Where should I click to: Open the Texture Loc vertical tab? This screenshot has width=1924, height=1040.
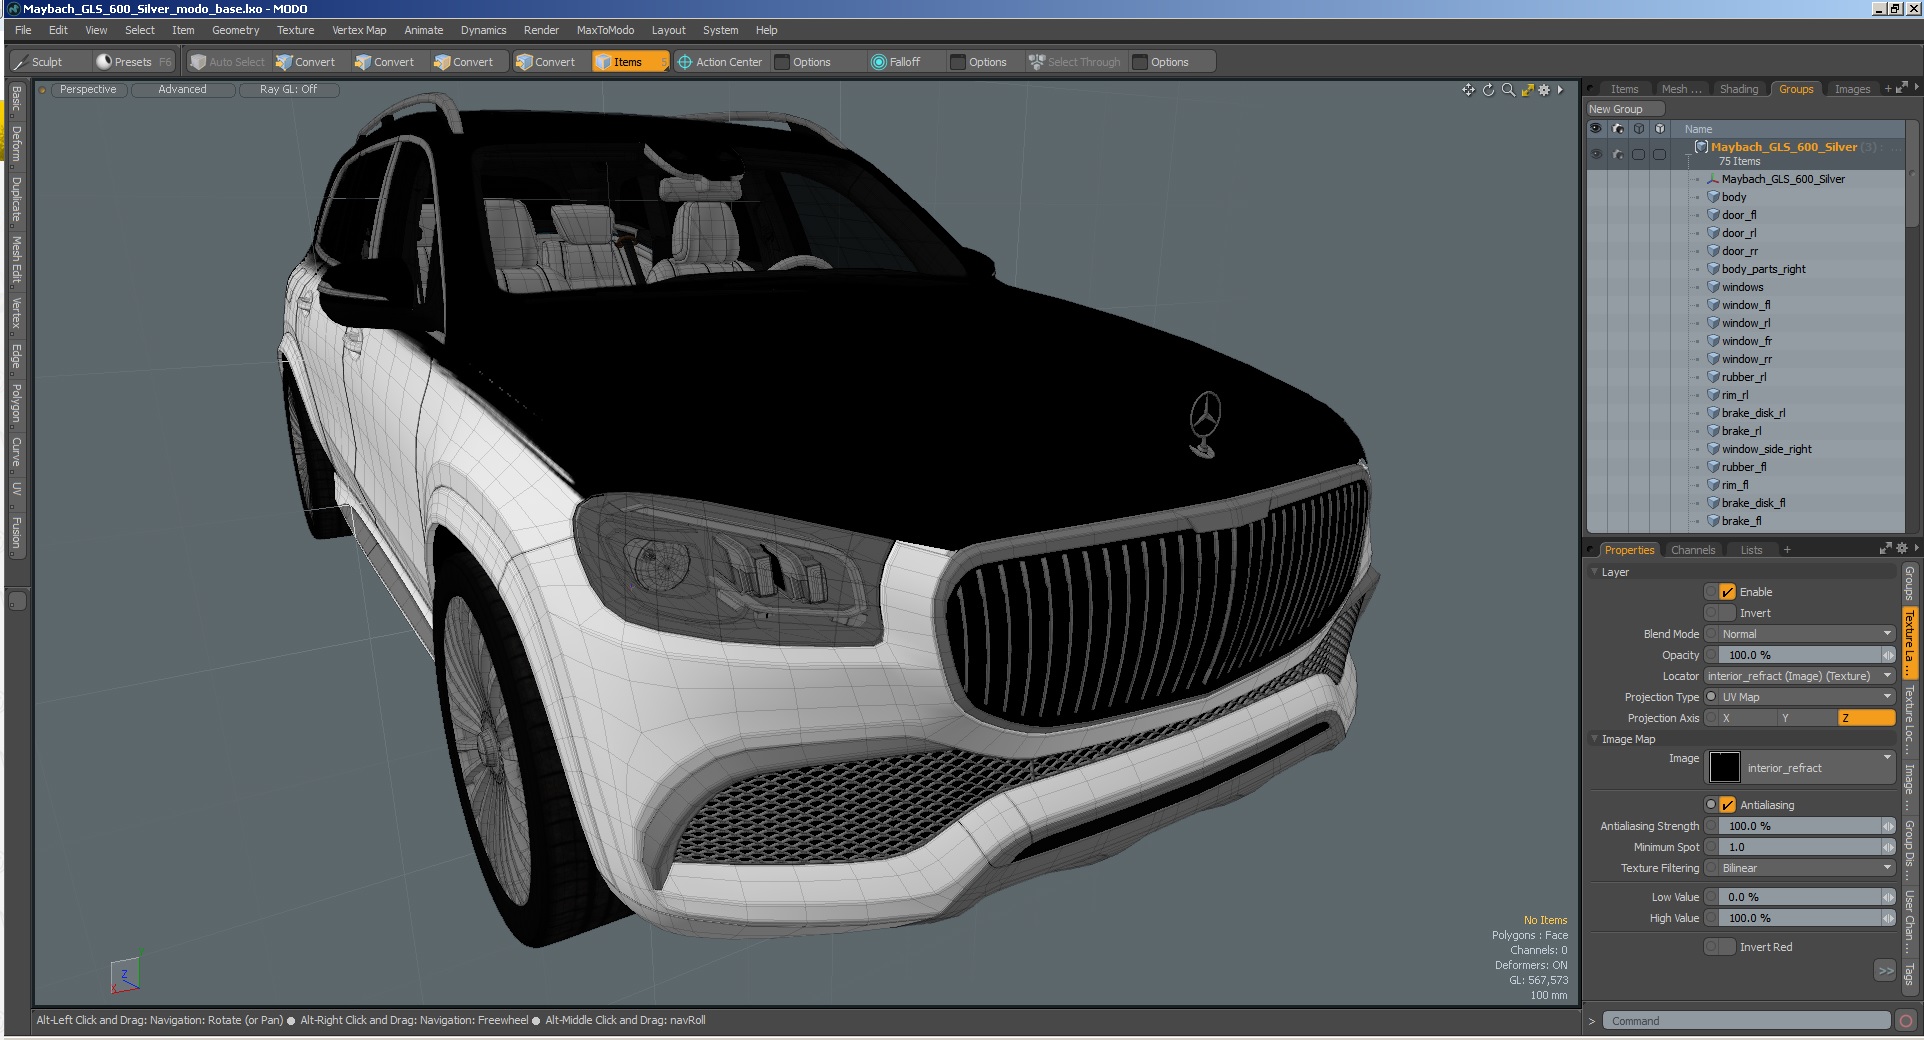pyautogui.click(x=1909, y=719)
